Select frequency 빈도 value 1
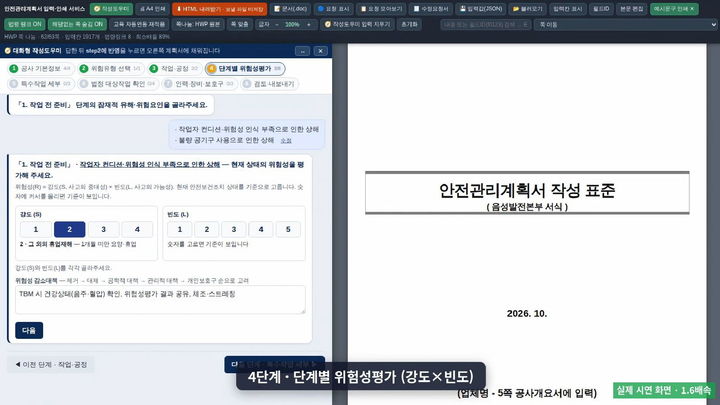Screen dimensions: 720x405 (180, 229)
